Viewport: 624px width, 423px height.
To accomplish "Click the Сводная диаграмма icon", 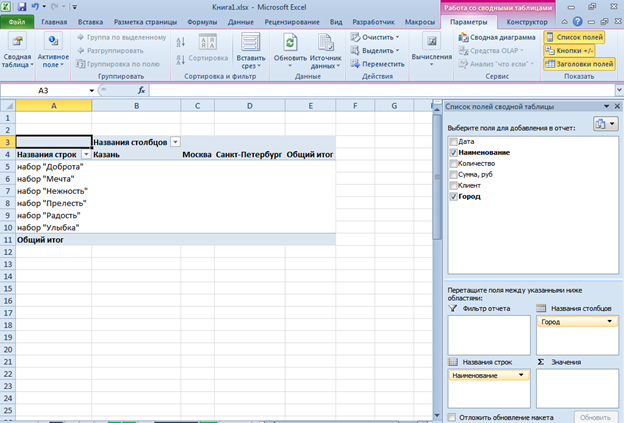I will coord(498,37).
